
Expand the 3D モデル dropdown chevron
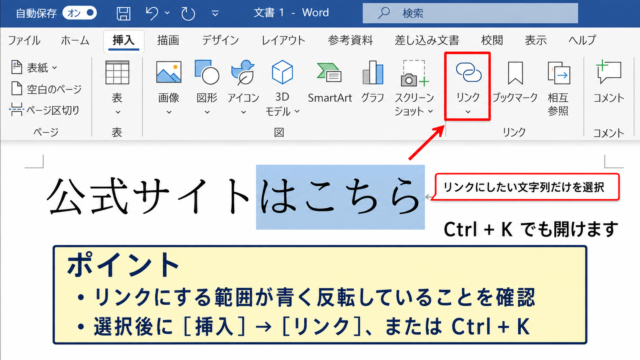coord(297,111)
